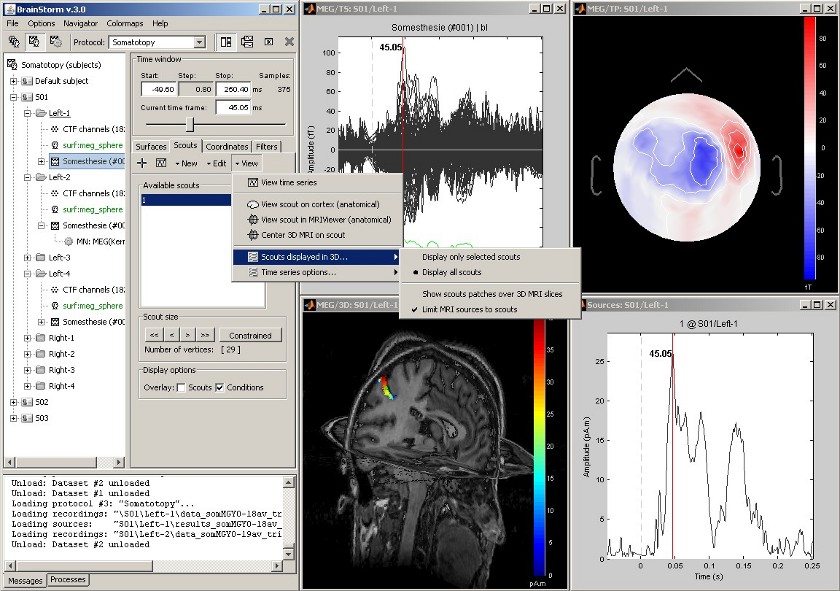Click the window layout icon beside Protocol dropdown

[225, 42]
